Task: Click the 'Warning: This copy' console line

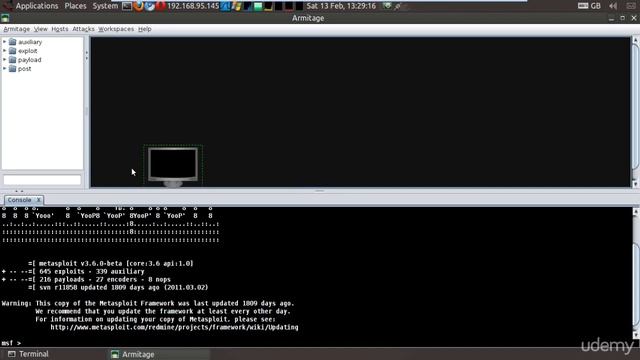Action: click(x=148, y=303)
